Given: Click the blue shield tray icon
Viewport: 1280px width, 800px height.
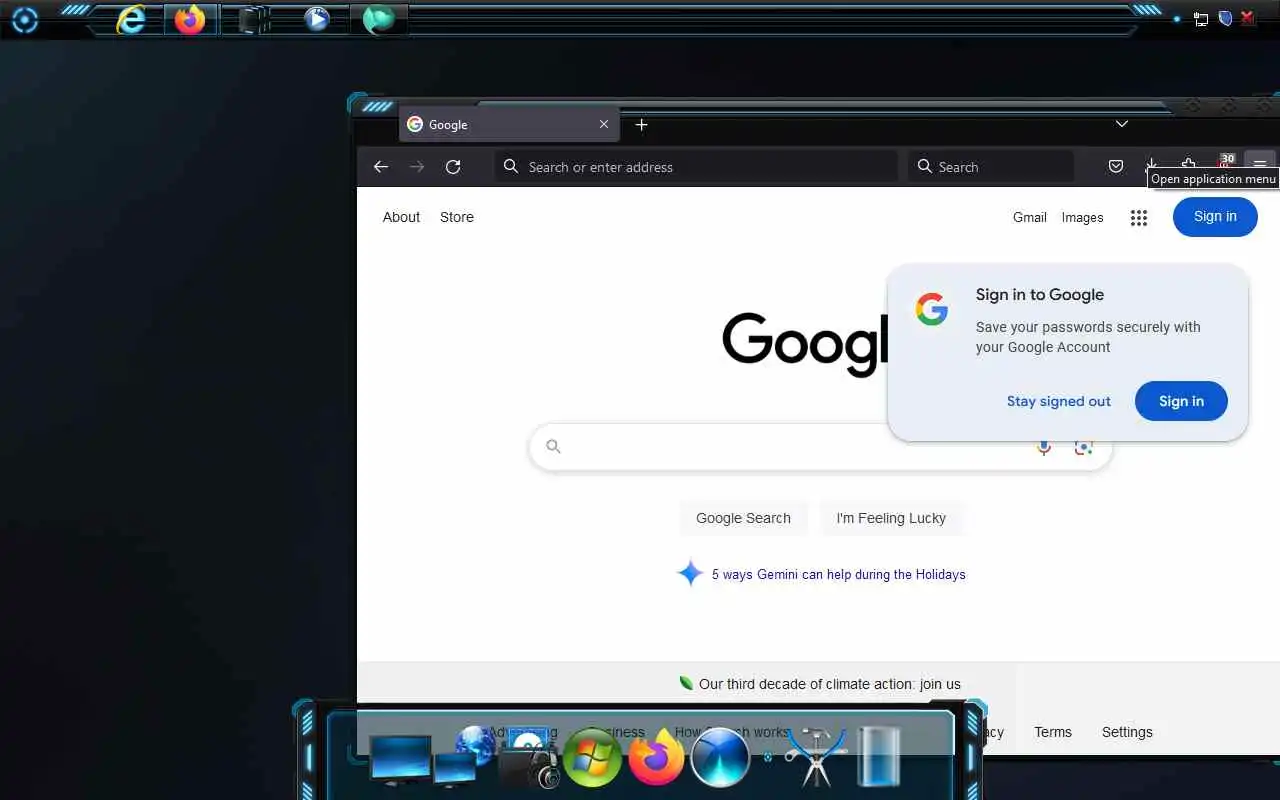Looking at the screenshot, I should [x=1225, y=18].
